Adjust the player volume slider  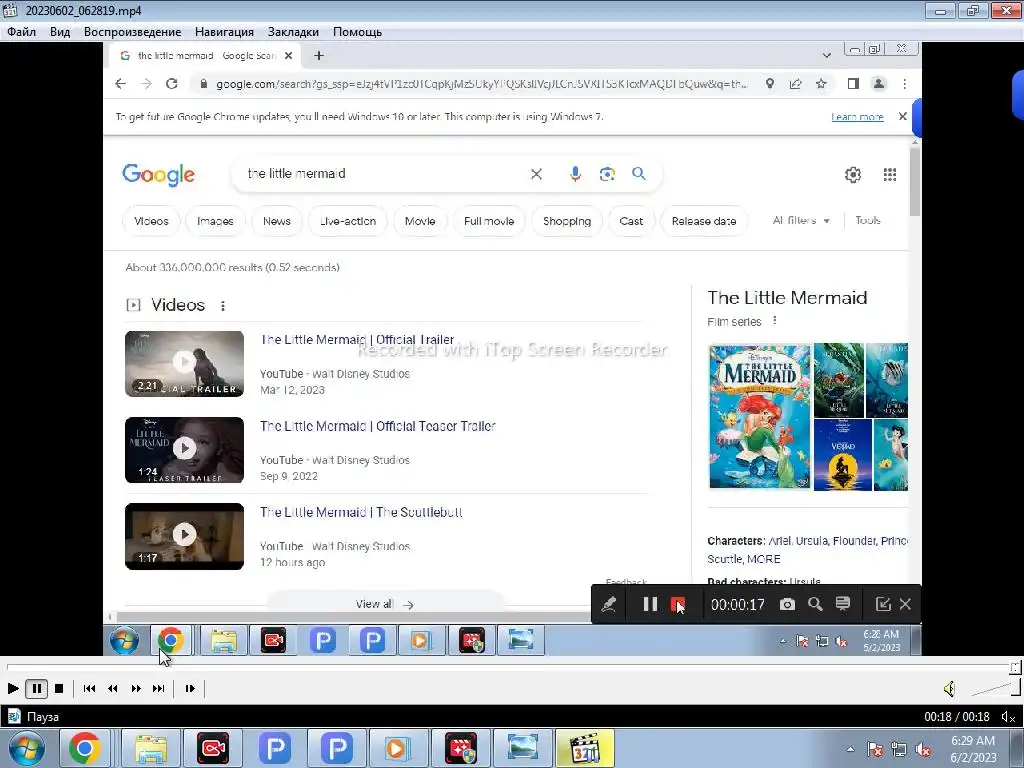tap(995, 688)
